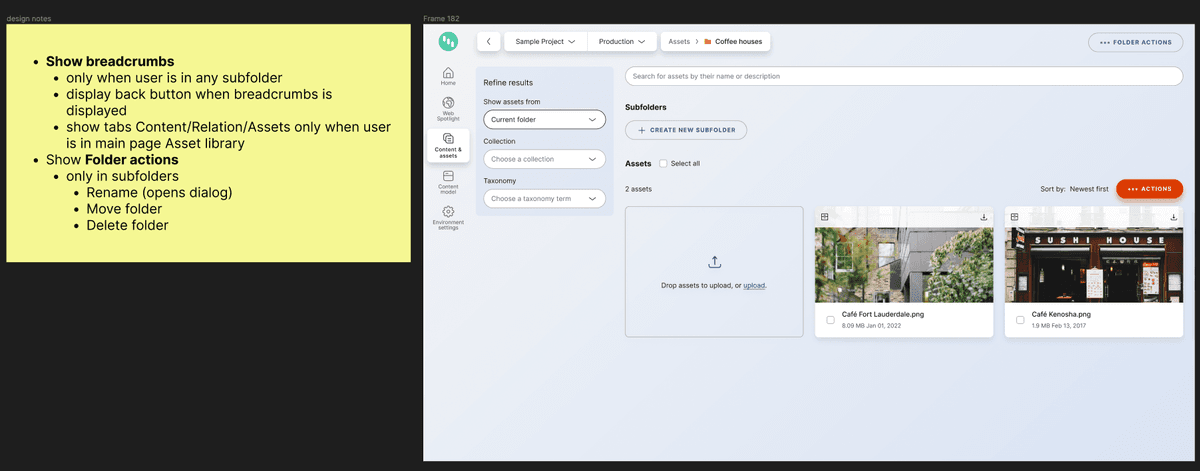Click download icon on Café Fort Lauderdale card
The image size is (1200, 471).
pyautogui.click(x=983, y=217)
